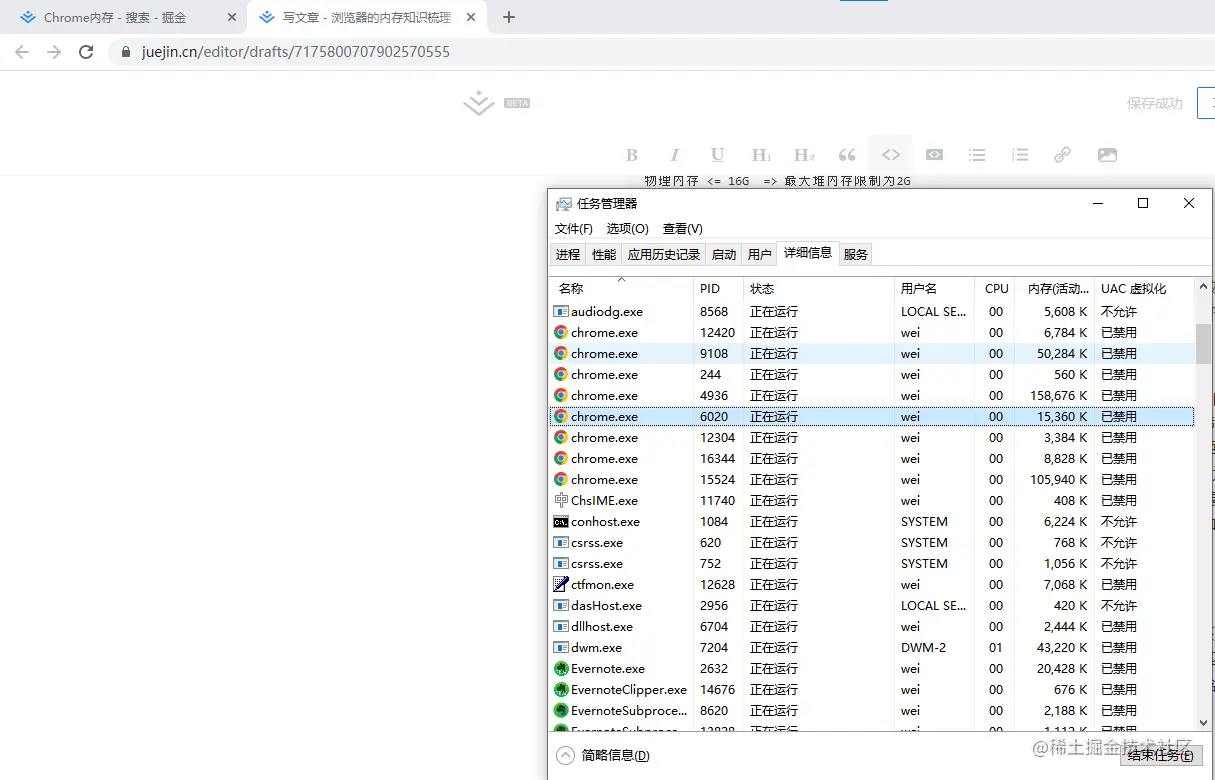Open the 文件(F) menu
1215x780 pixels.
[574, 228]
